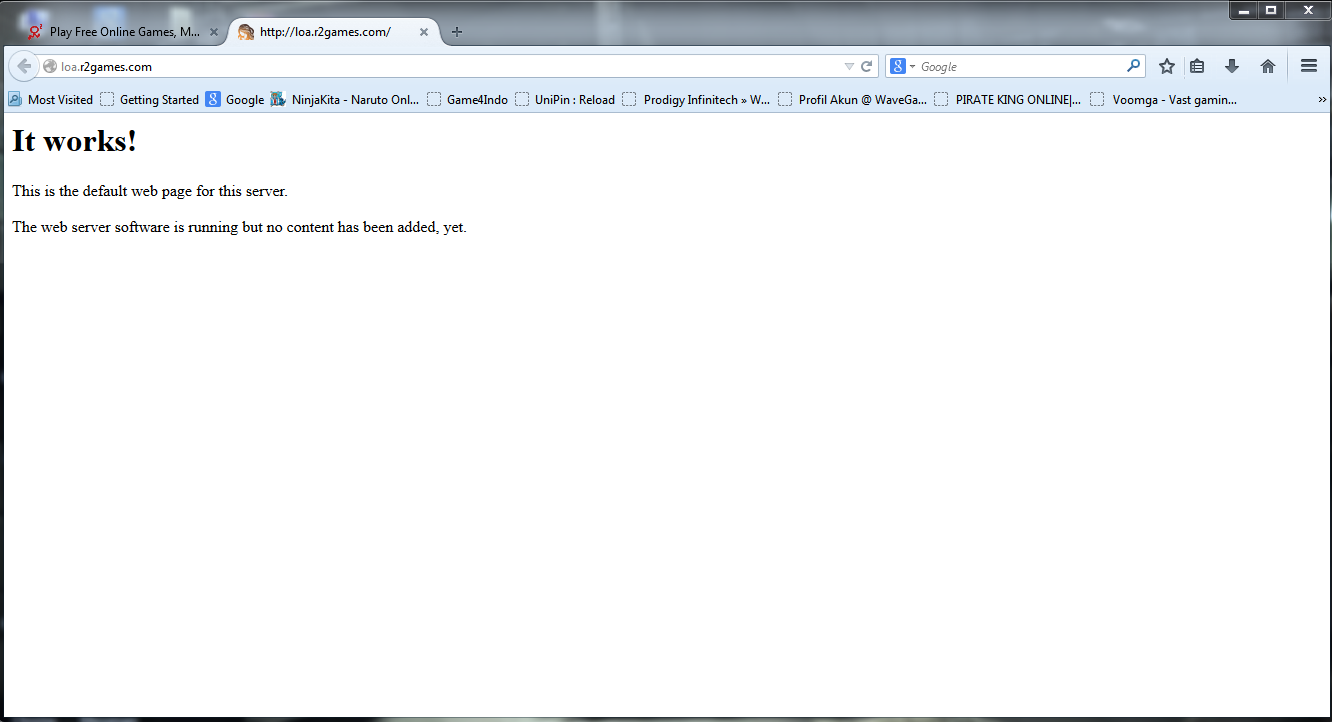The image size is (1332, 722).
Task: Open the Firefox hamburger menu
Action: point(1308,66)
